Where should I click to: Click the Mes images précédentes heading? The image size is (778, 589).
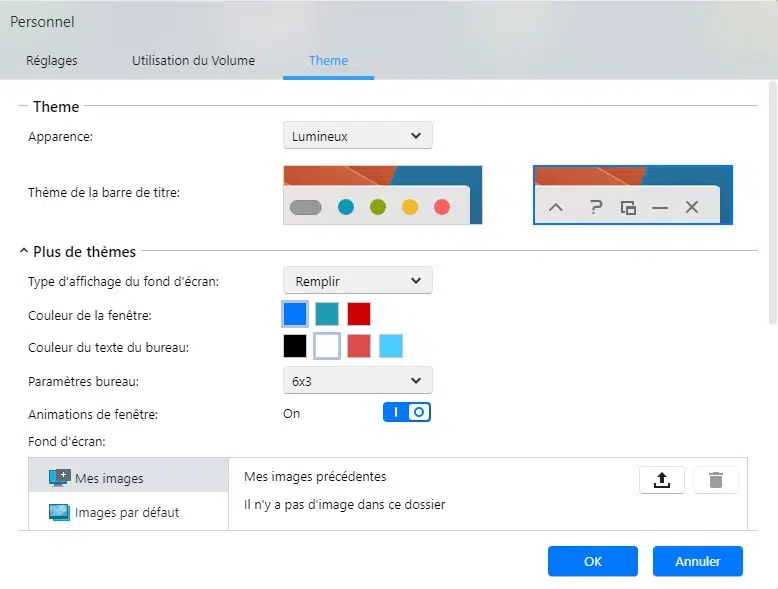point(315,476)
